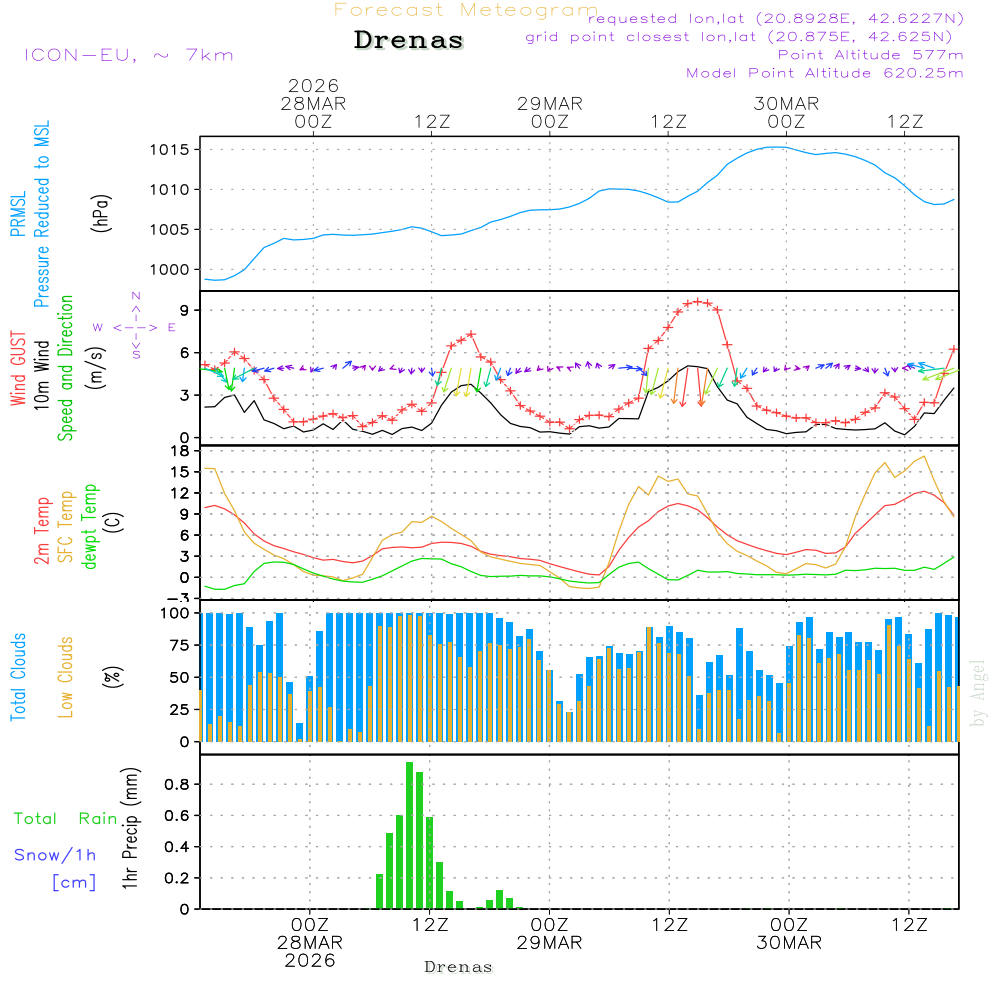Select the ICON-EU ~7km model label
Screen dimensions: 1000x1000
128,55
